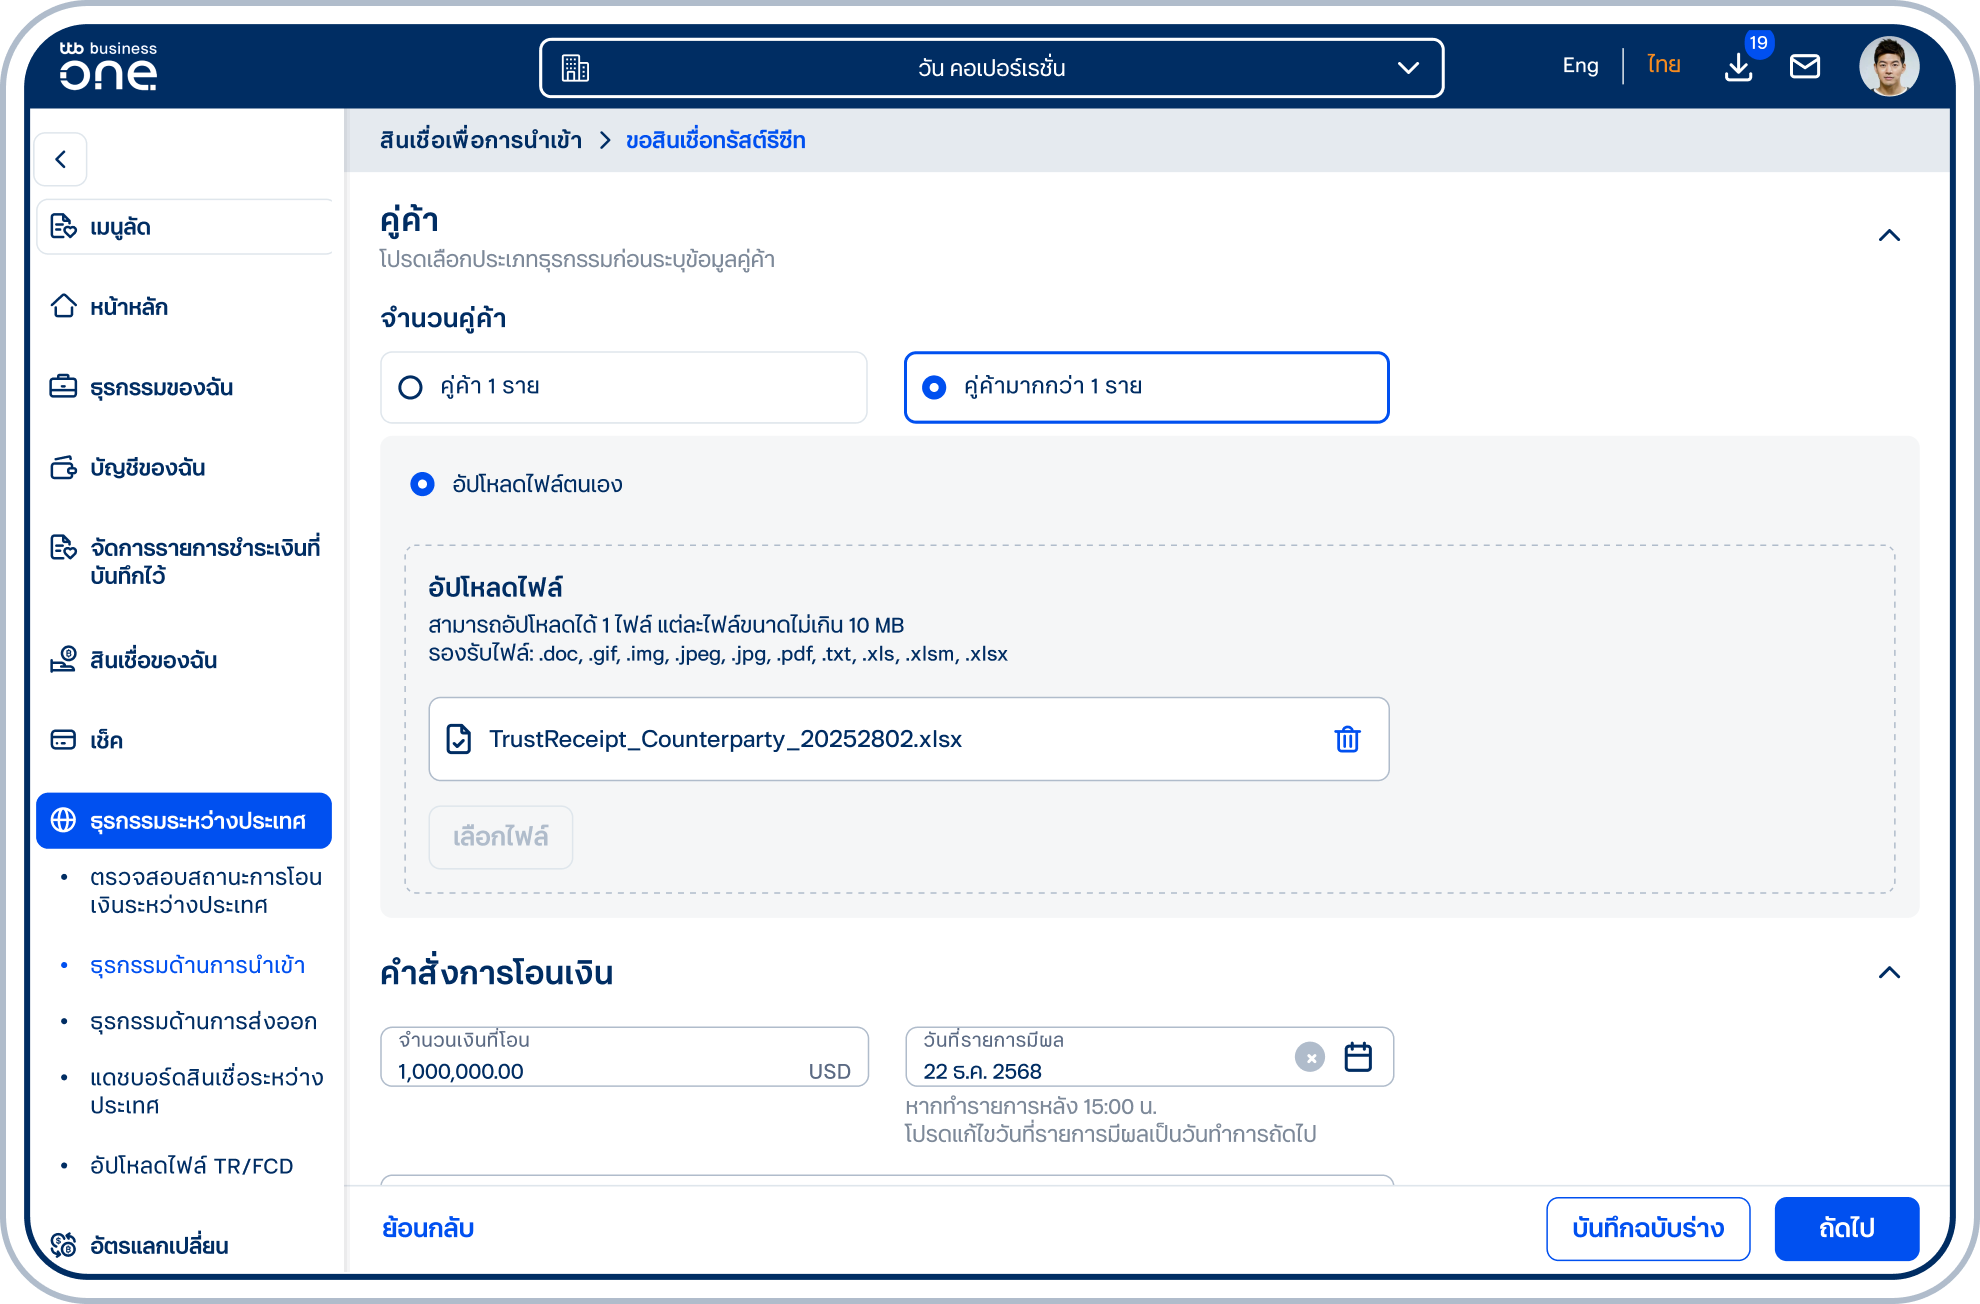1980x1304 pixels.
Task: Open อัปโหลดไฟล์ TR/FCD menu item
Action: click(192, 1166)
